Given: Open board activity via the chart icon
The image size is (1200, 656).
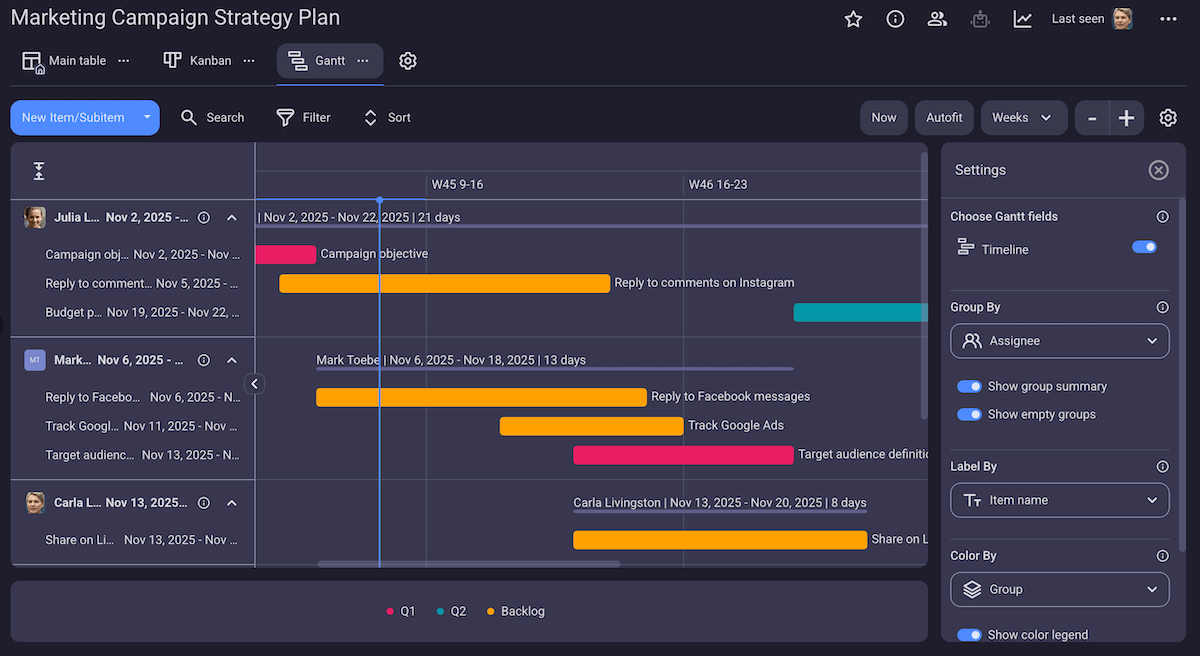Looking at the screenshot, I should point(1022,18).
